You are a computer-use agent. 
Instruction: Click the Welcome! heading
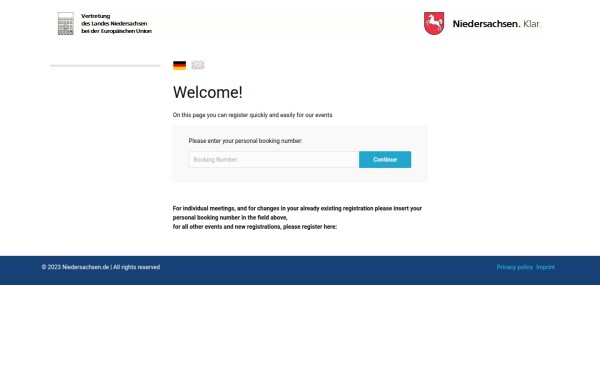208,92
